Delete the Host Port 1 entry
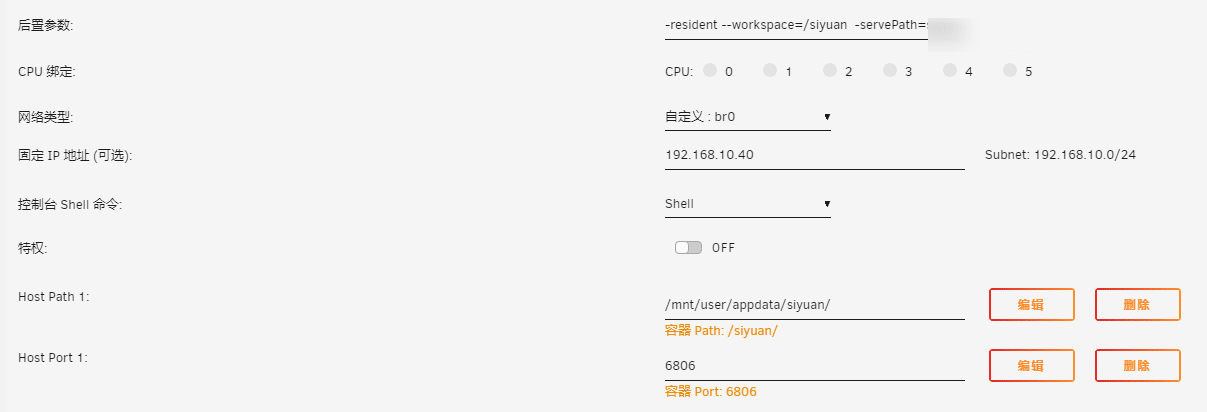Screen dimensions: 1207x412 coord(1137,365)
